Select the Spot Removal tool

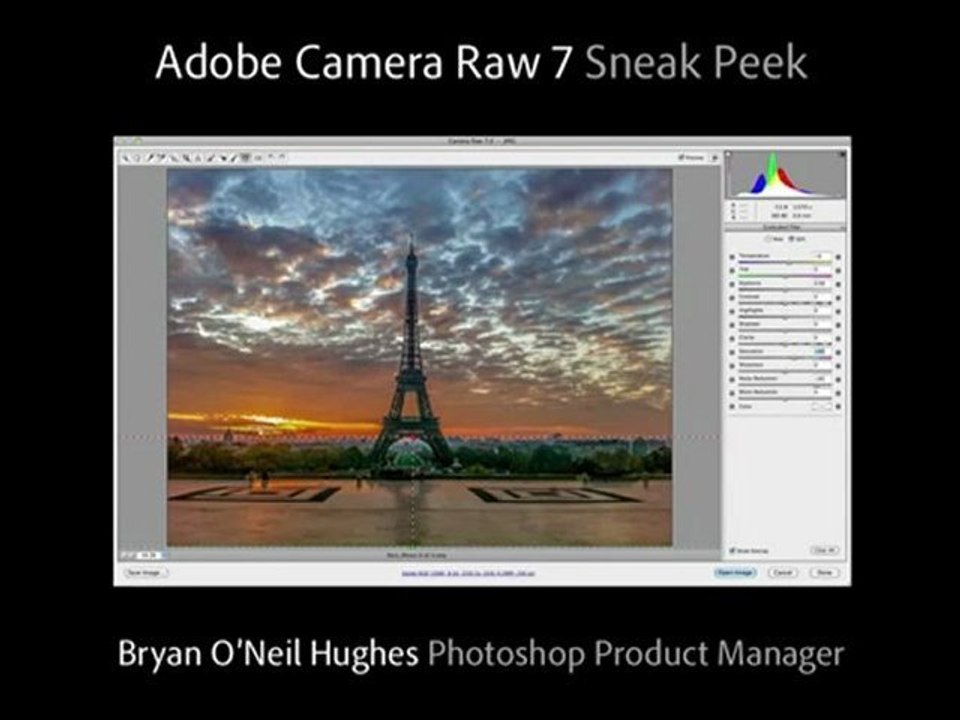click(210, 157)
